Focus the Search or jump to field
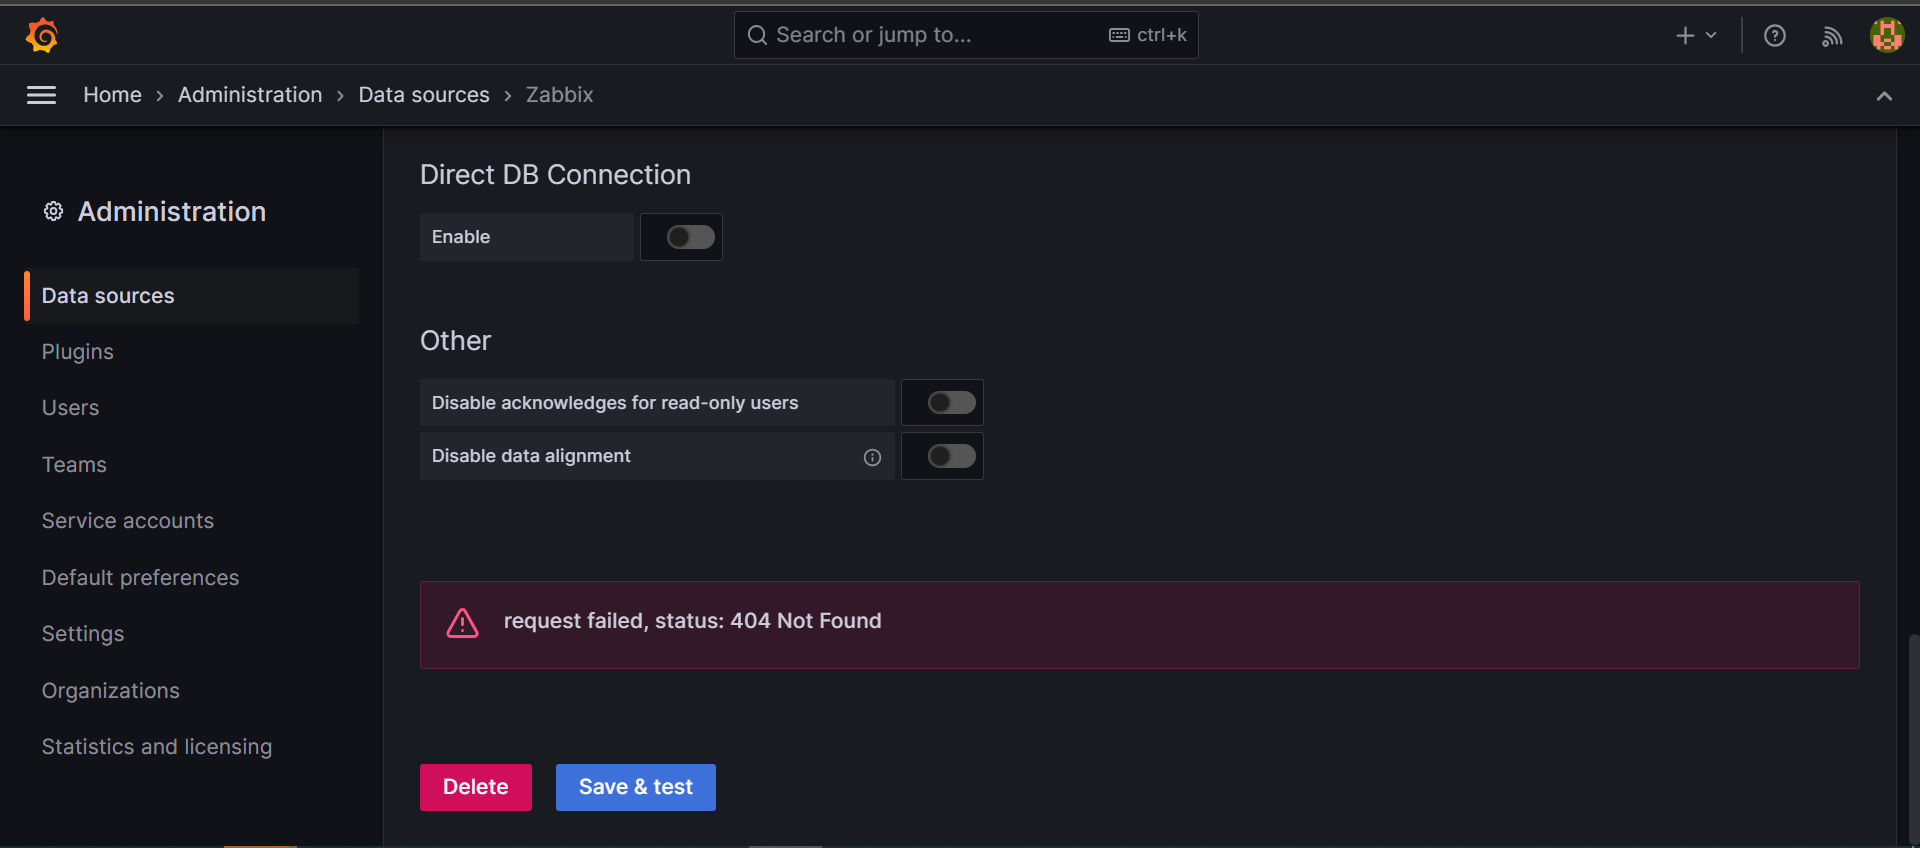Viewport: 1920px width, 848px height. (x=966, y=35)
